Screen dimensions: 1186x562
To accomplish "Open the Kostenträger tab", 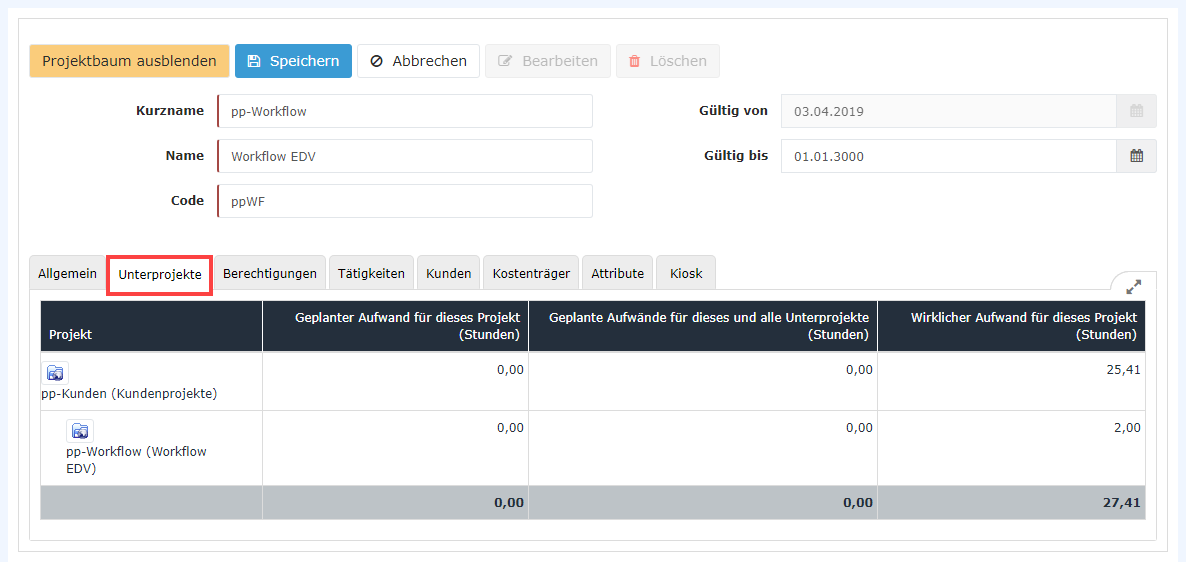I will 531,274.
